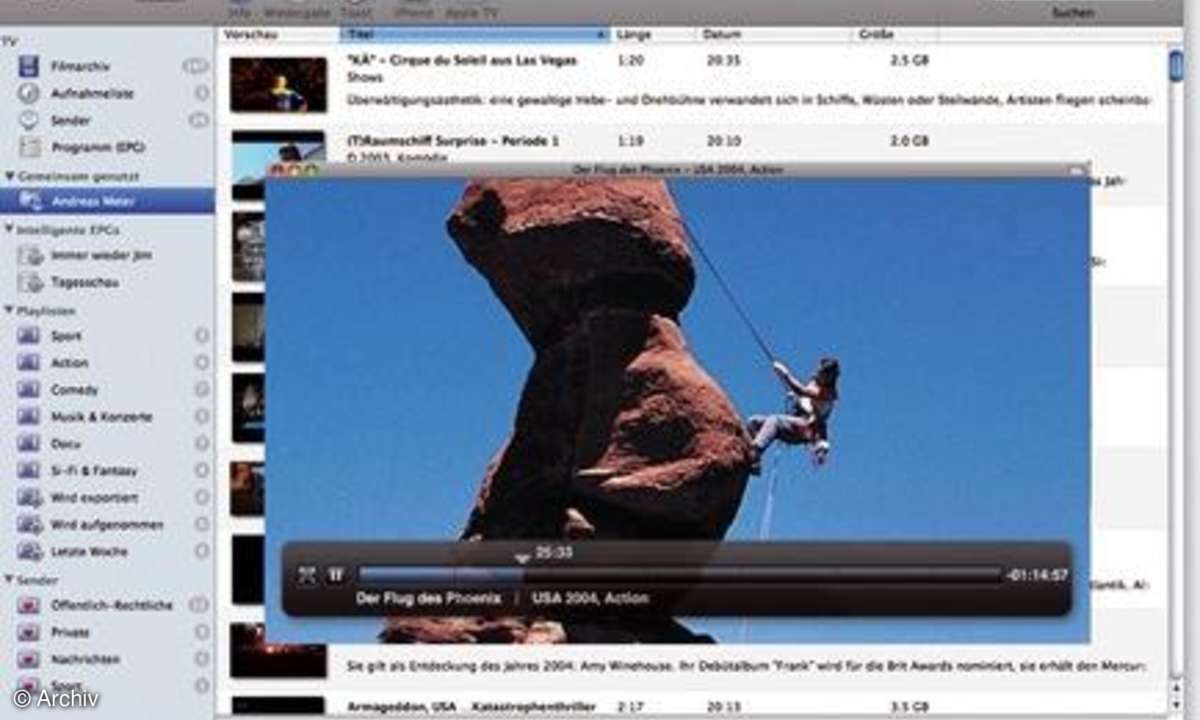Image resolution: width=1200 pixels, height=720 pixels.
Task: Collapse the Sender section at sidebar bottom
Action: [x=9, y=580]
